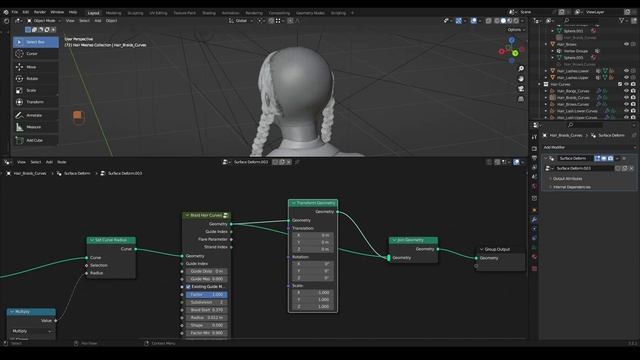This screenshot has width=640, height=360.
Task: Collapse the Join Geometry node
Action: click(394, 240)
